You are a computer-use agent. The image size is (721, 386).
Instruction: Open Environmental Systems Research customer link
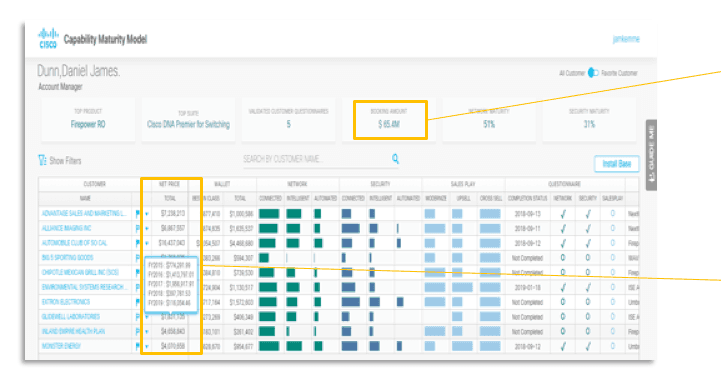[x=84, y=287]
